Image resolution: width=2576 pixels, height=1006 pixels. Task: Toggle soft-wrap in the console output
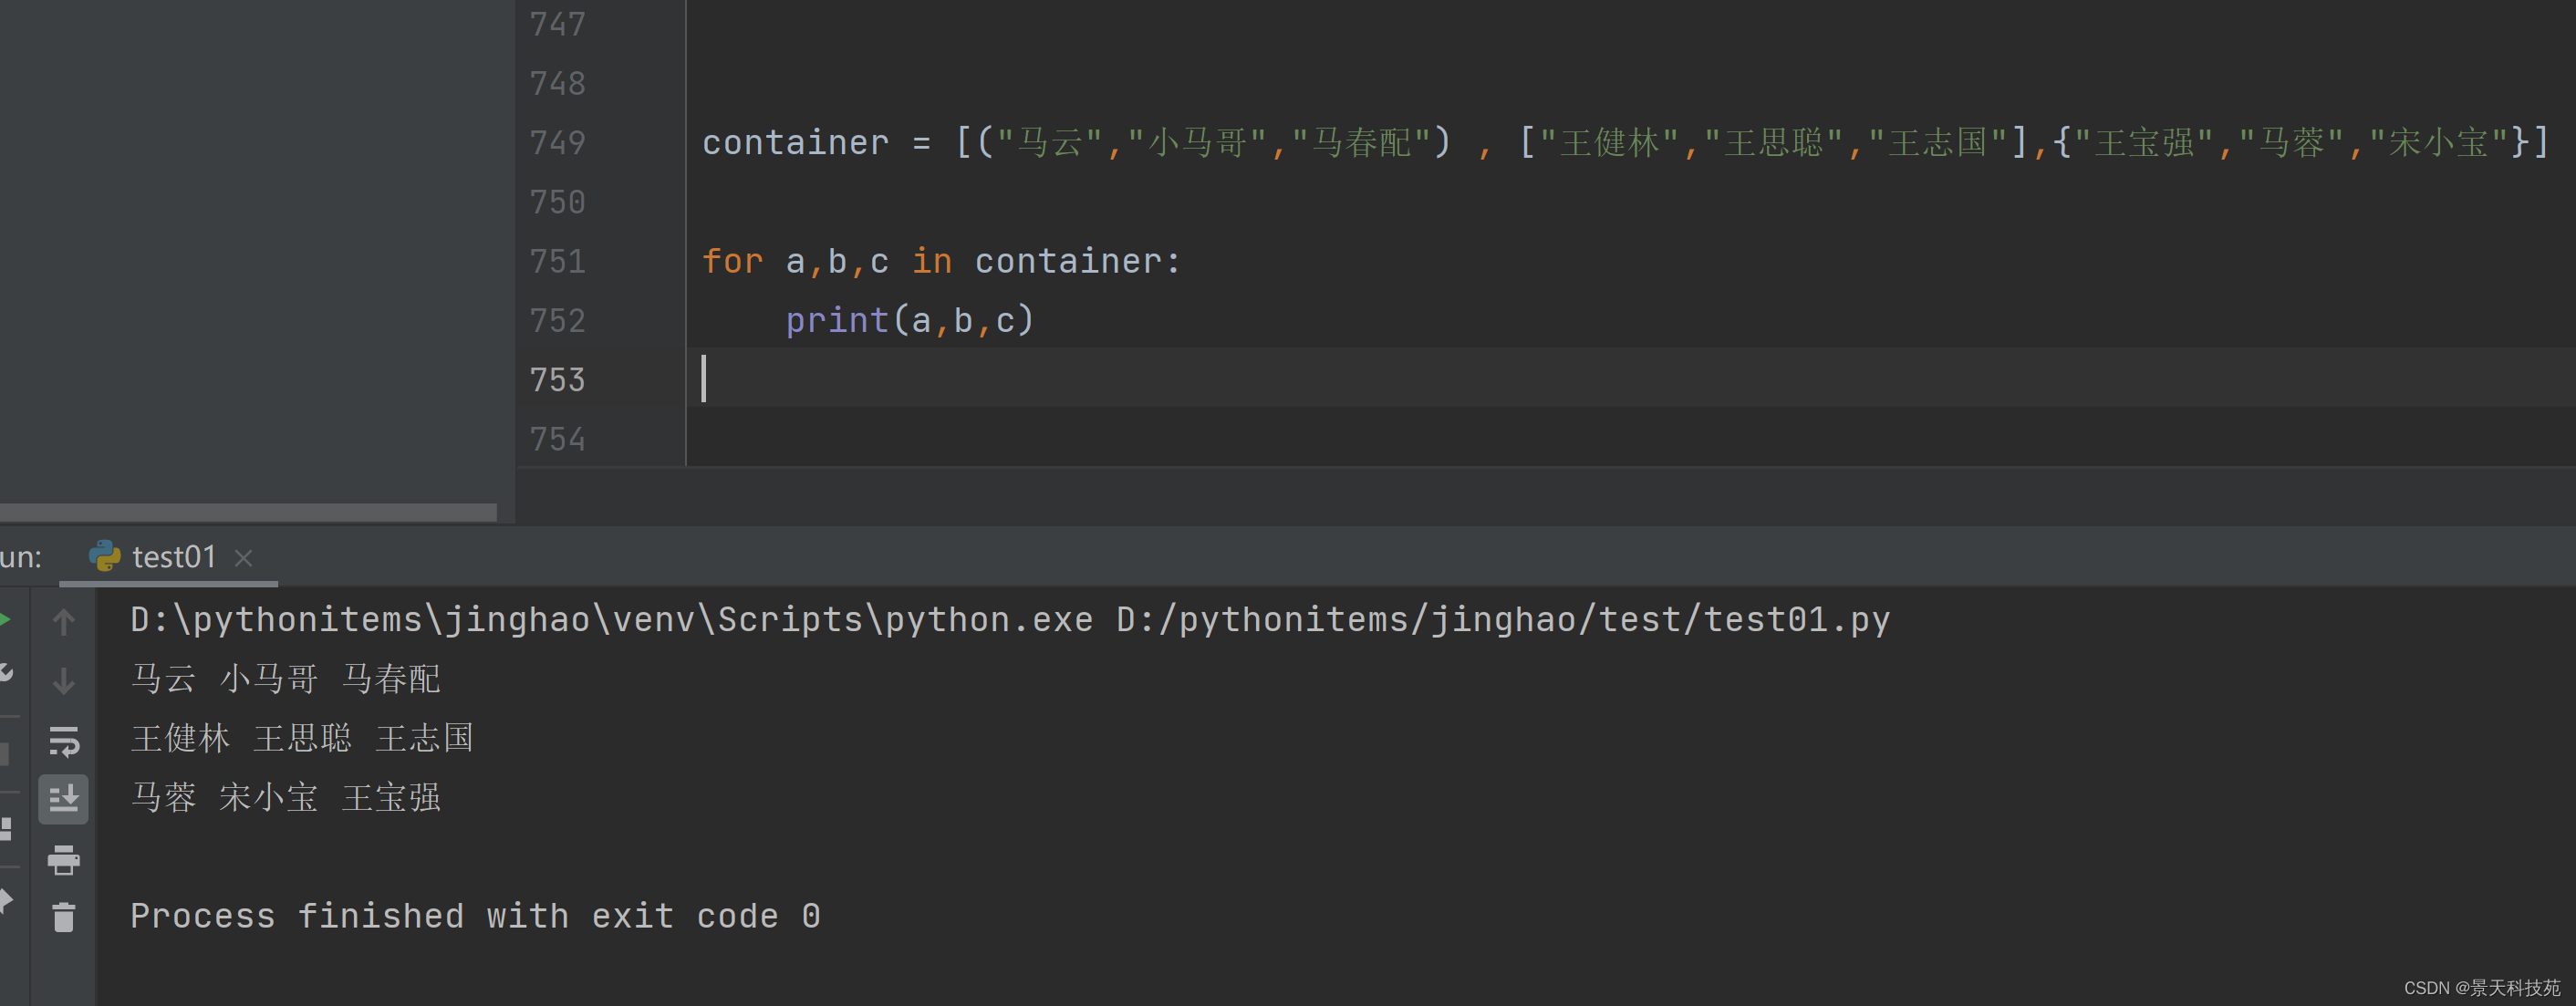point(63,741)
